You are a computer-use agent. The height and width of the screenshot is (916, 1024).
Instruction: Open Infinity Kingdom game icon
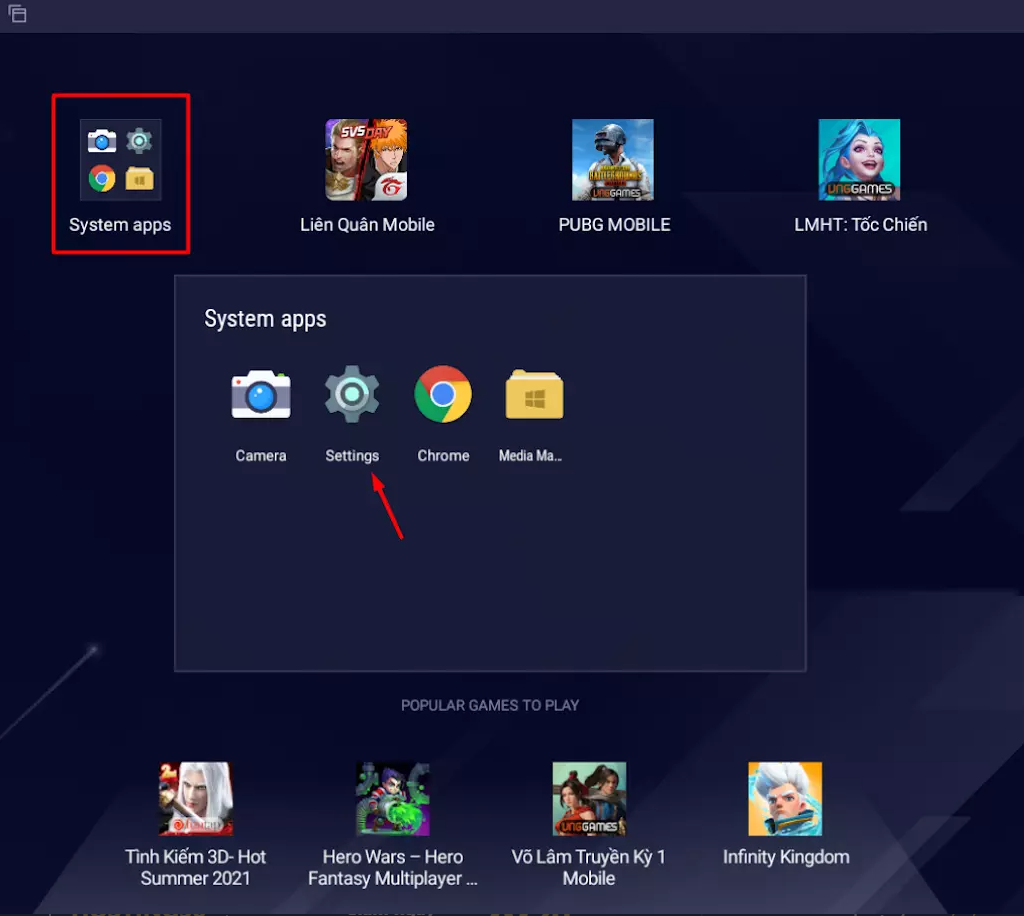tap(785, 798)
